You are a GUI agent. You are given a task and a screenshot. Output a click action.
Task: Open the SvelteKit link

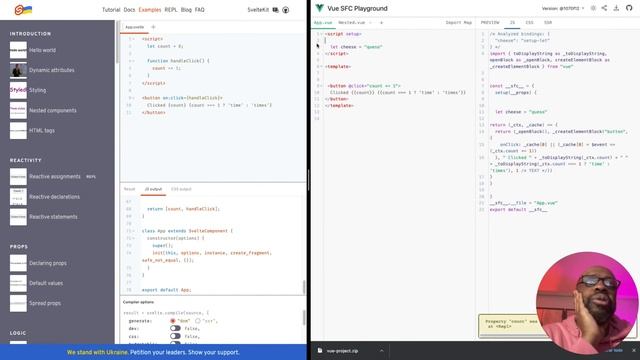click(x=258, y=10)
